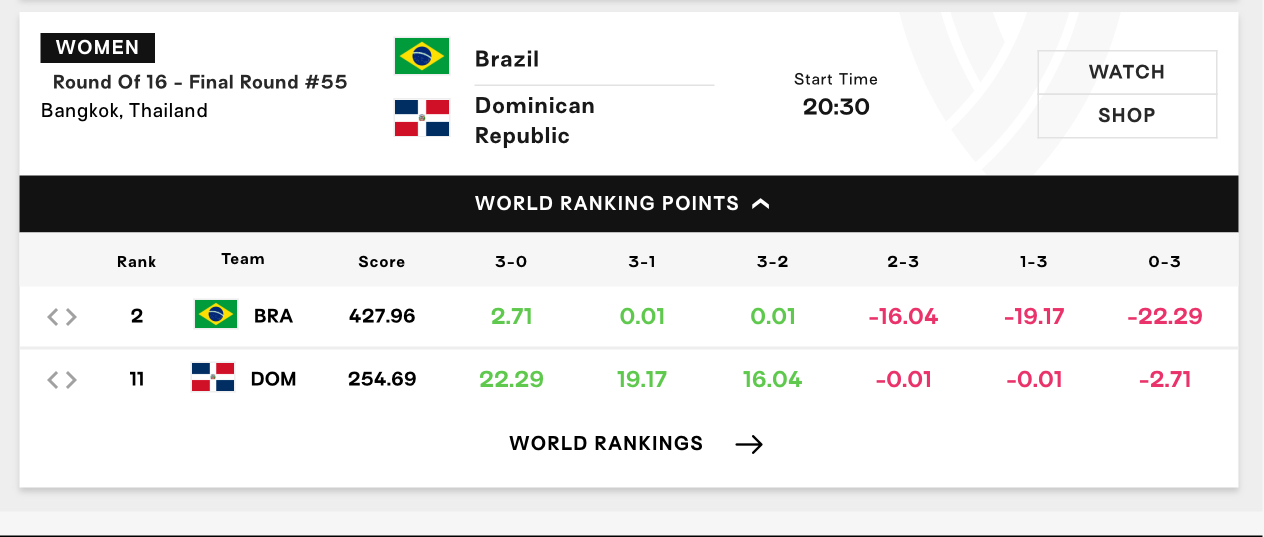Click Brazil's 427.96 score value
This screenshot has height=537, width=1264.
(382, 316)
